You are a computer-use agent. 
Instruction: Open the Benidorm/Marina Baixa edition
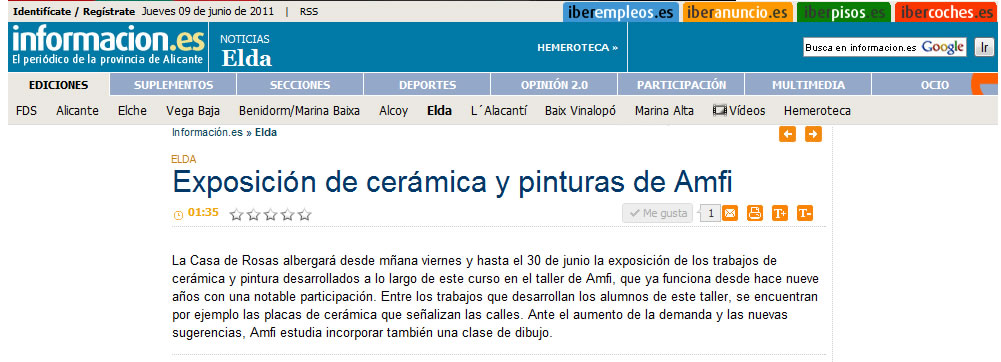[299, 111]
